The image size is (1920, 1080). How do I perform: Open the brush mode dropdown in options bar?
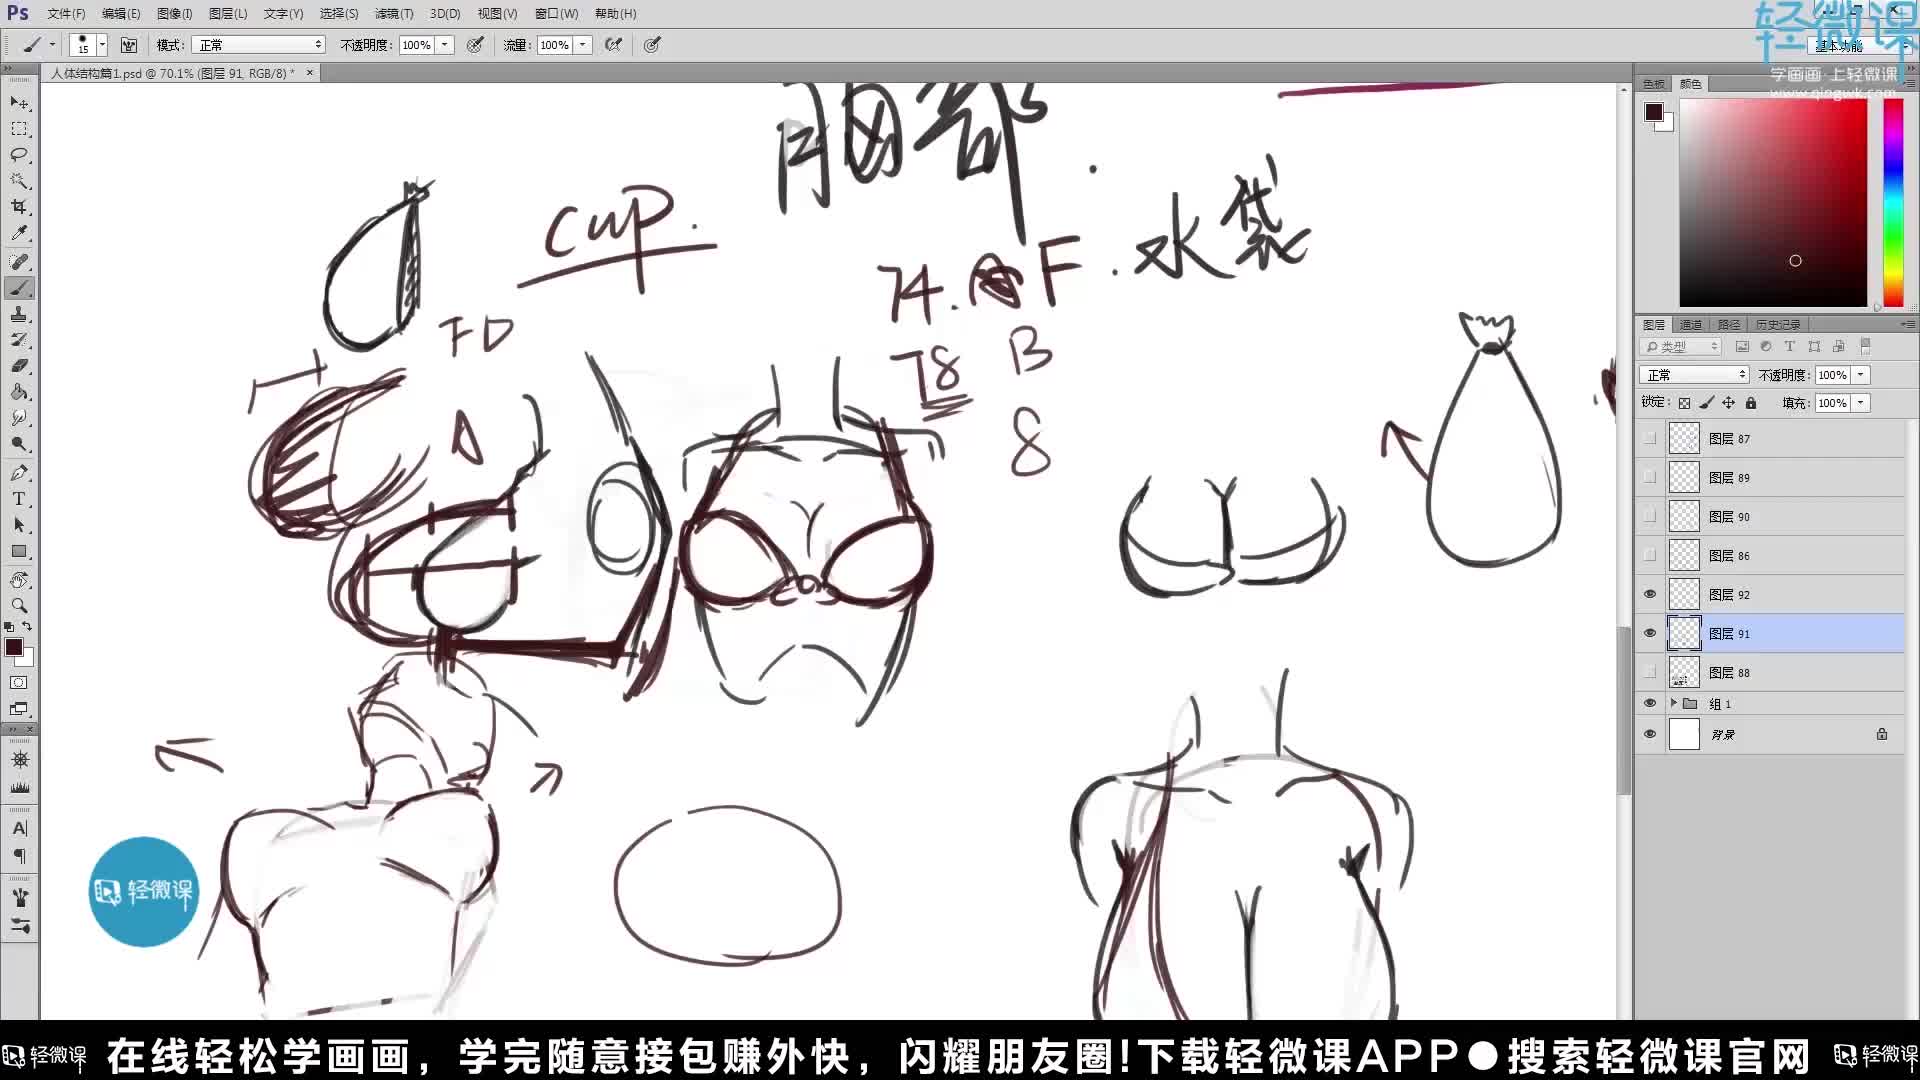click(258, 44)
